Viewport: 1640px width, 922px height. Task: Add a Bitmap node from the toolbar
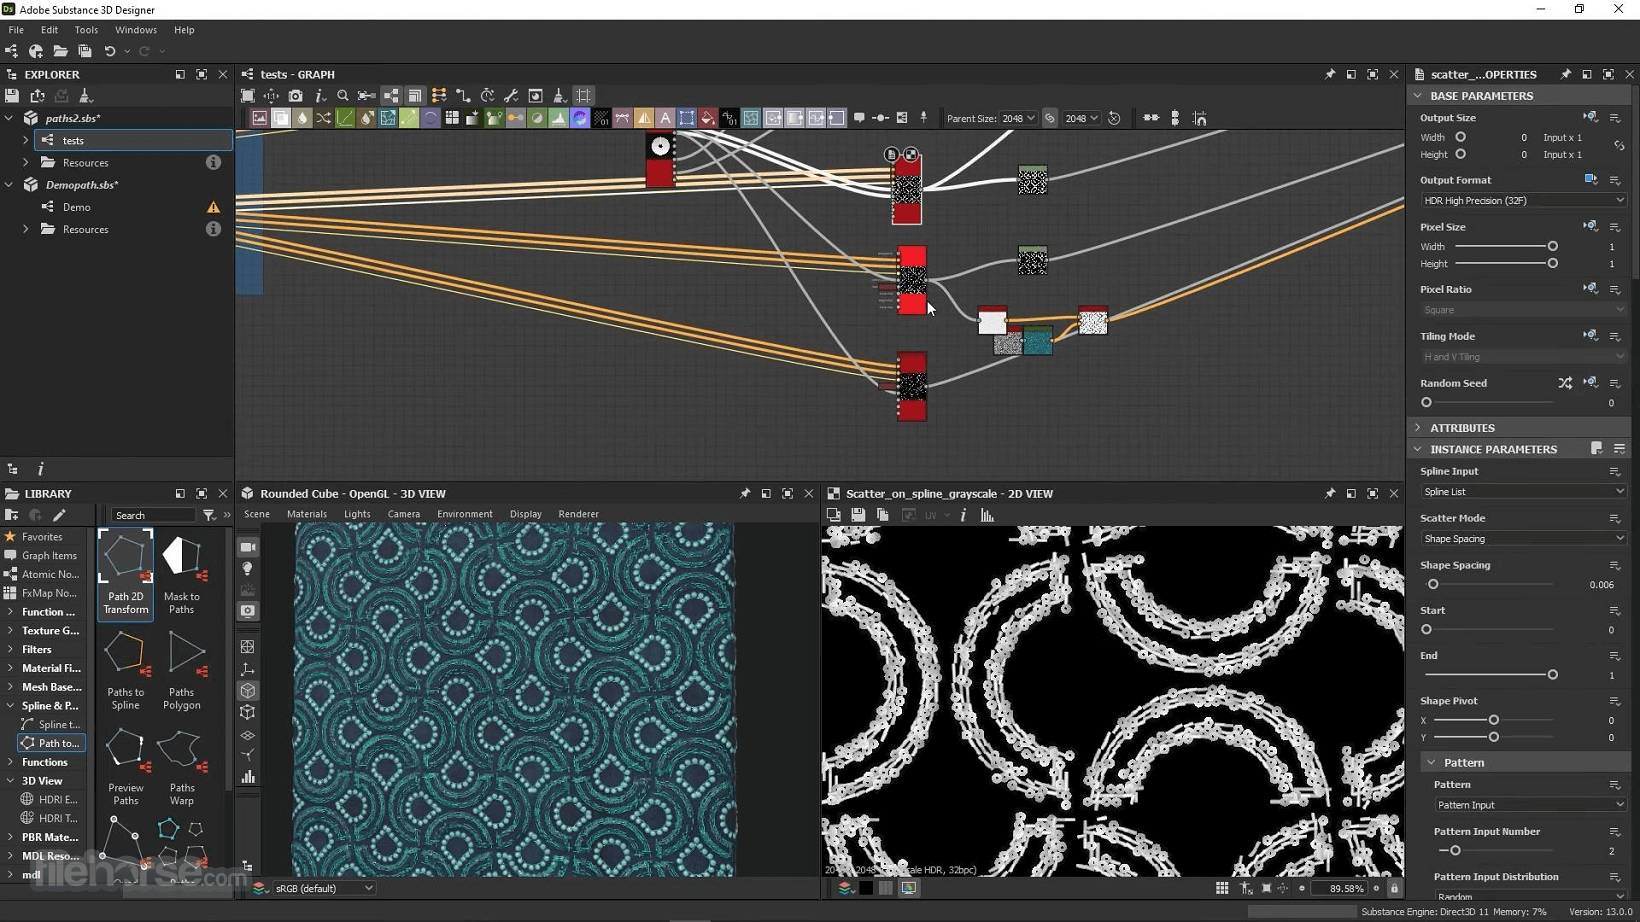(x=259, y=118)
